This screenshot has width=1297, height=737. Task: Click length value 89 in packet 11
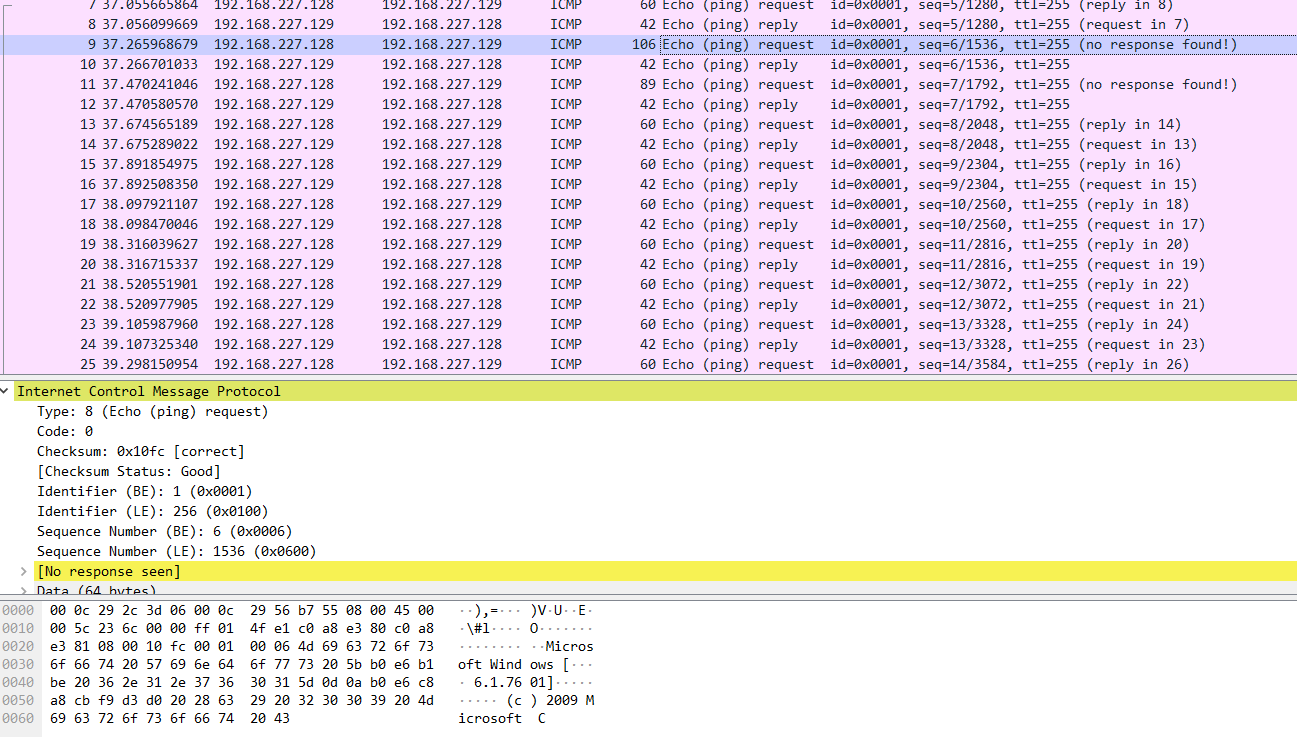[x=648, y=84]
